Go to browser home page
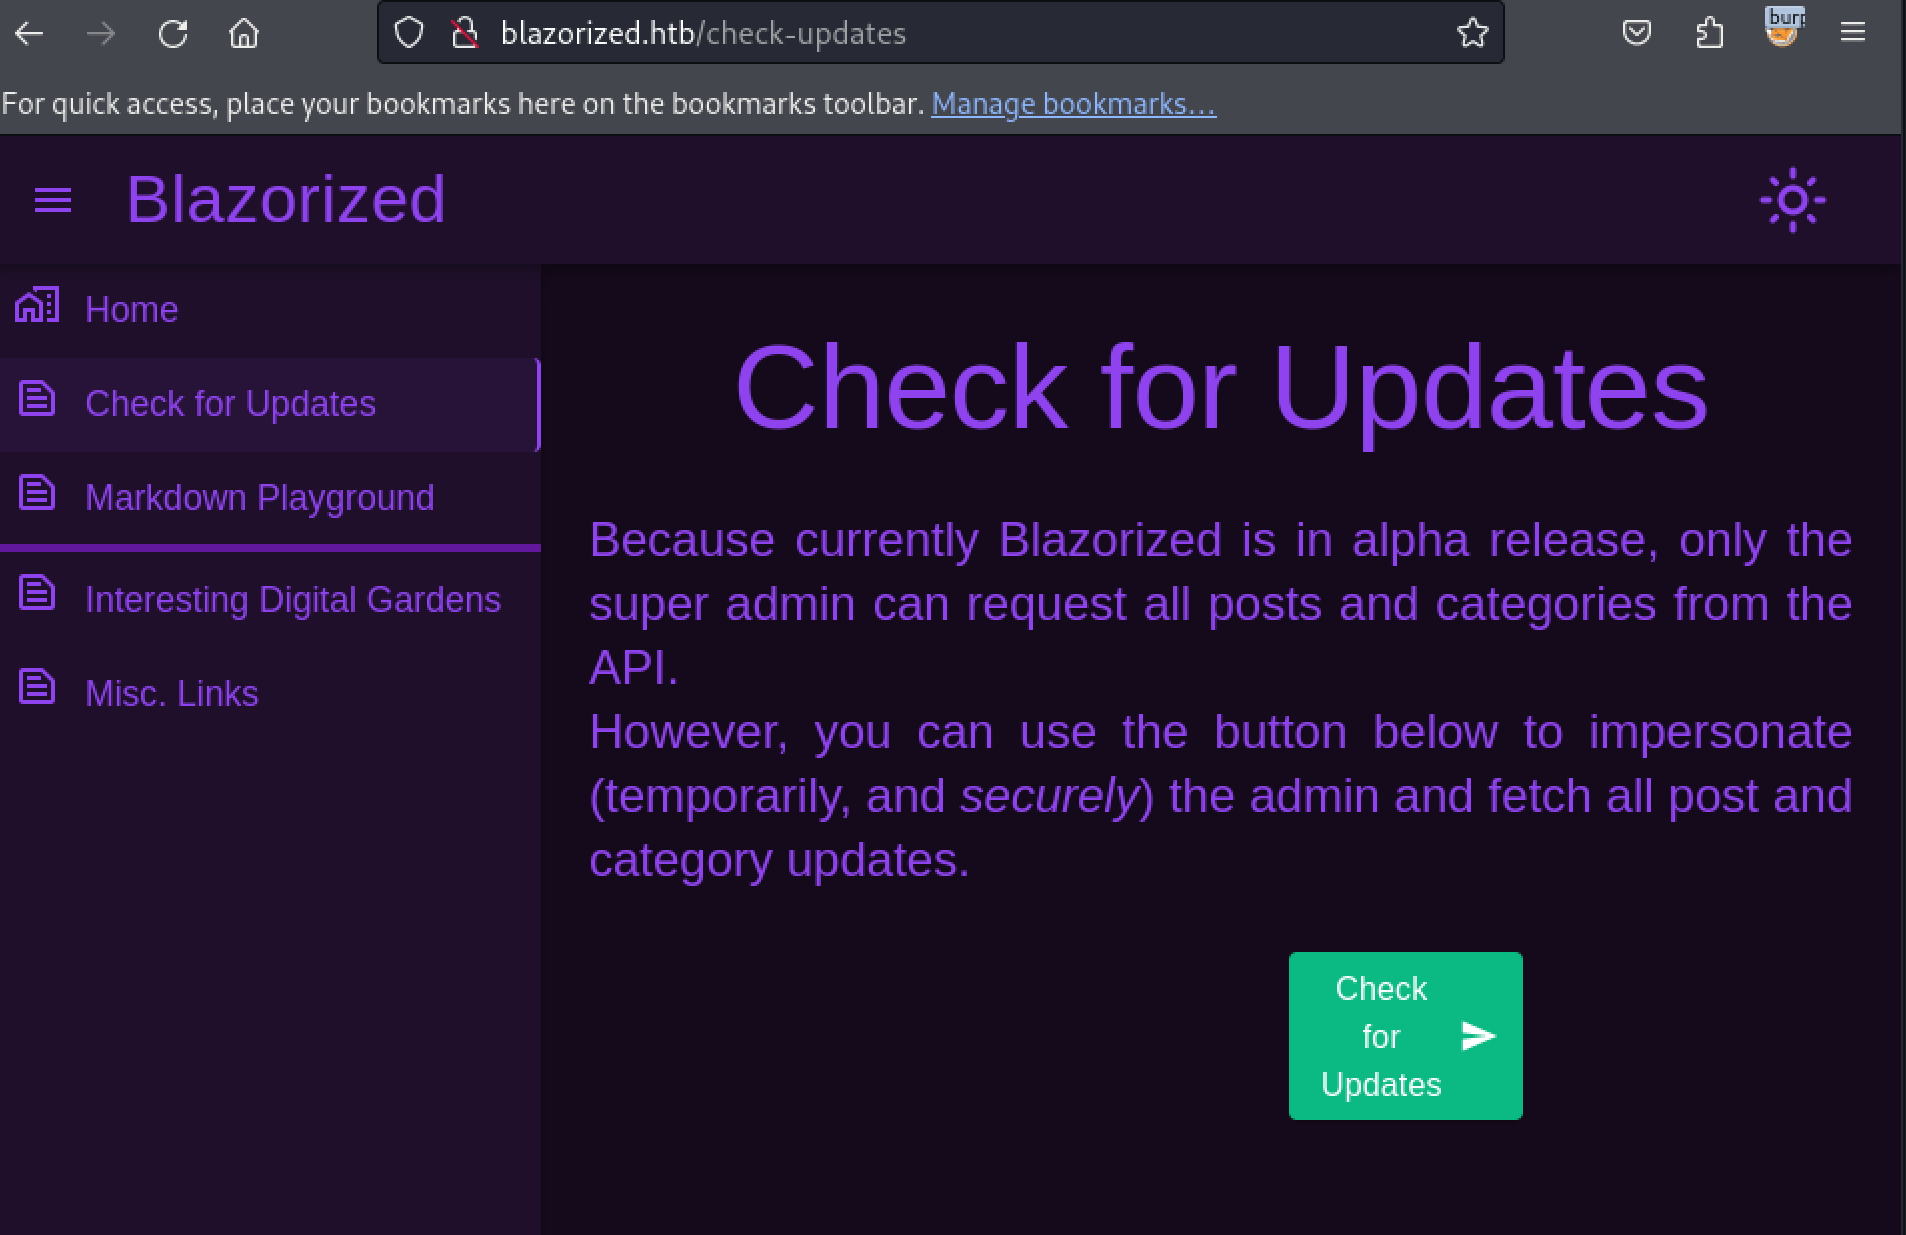 (x=244, y=34)
